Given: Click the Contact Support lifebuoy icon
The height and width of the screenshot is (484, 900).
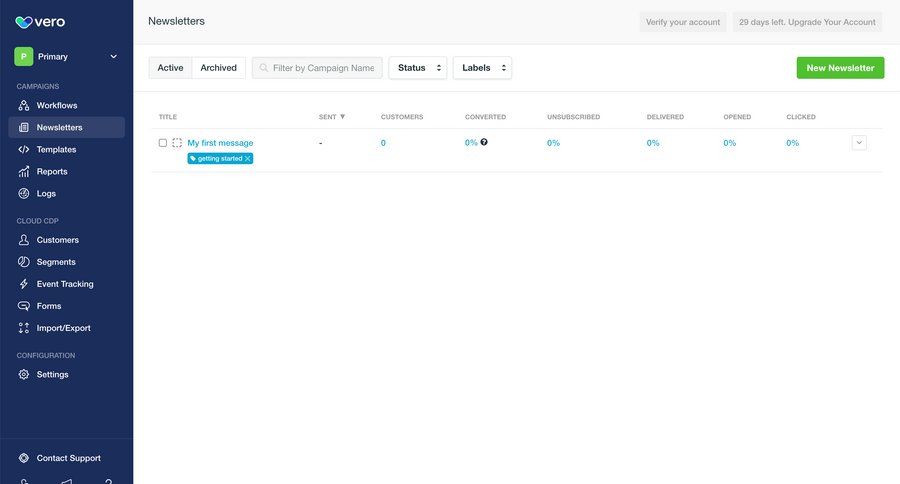Looking at the screenshot, I should pos(24,458).
